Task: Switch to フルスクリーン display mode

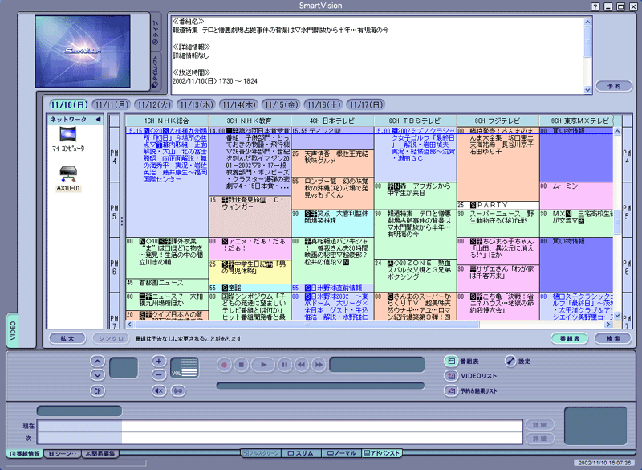Action: 261,453
